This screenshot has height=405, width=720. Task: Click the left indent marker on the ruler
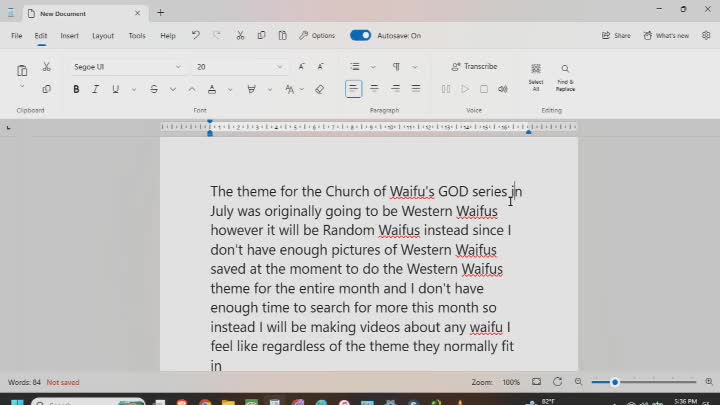(x=210, y=133)
